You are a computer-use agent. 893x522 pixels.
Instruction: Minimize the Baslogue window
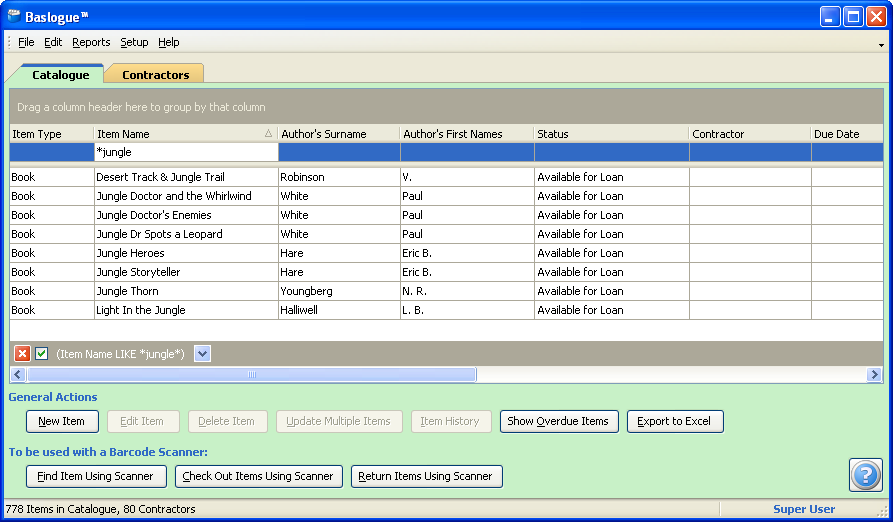coord(830,17)
